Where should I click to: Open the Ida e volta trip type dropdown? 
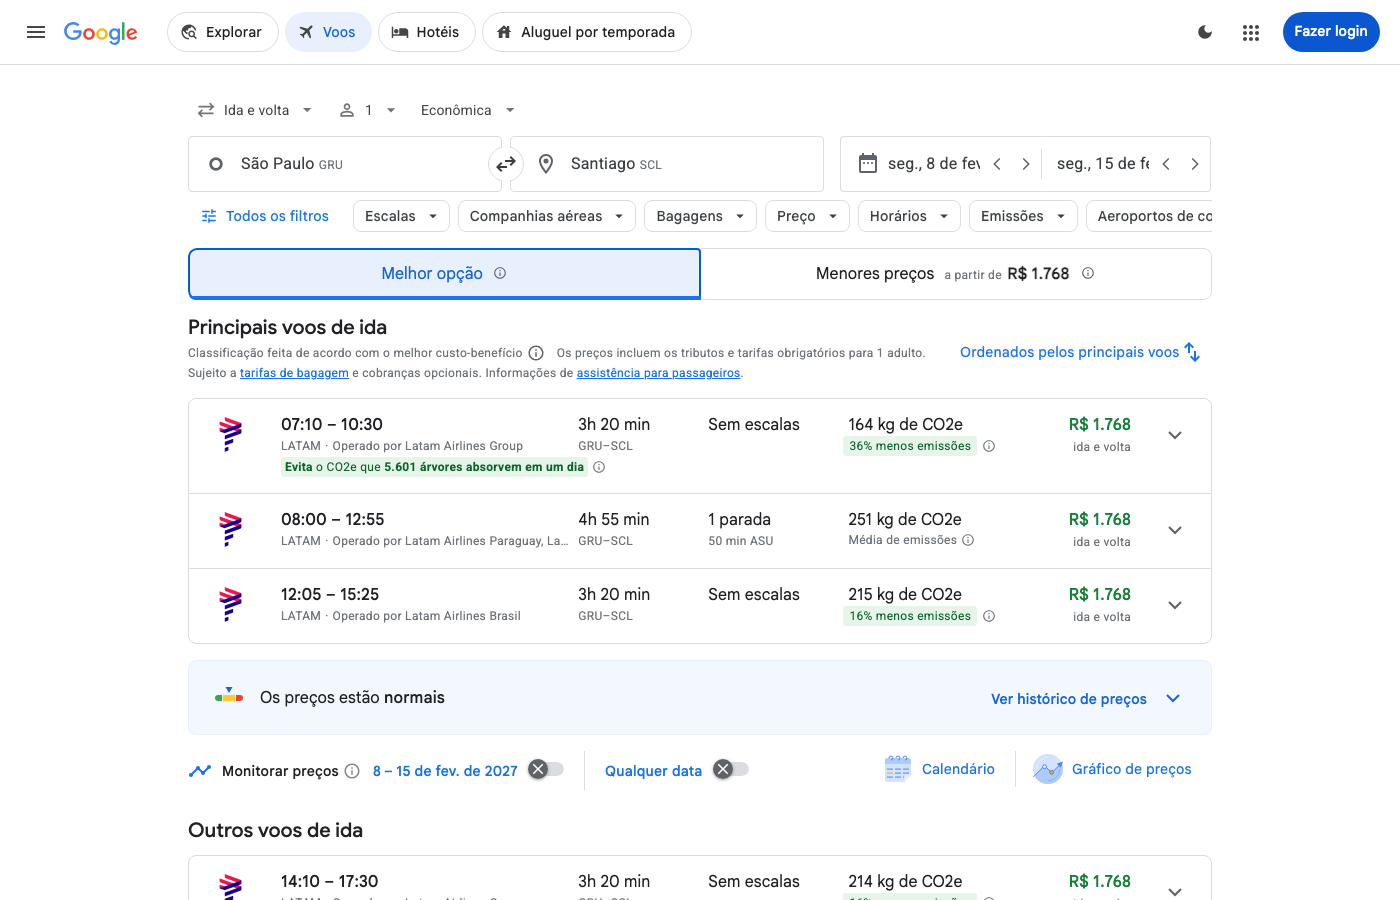(255, 110)
